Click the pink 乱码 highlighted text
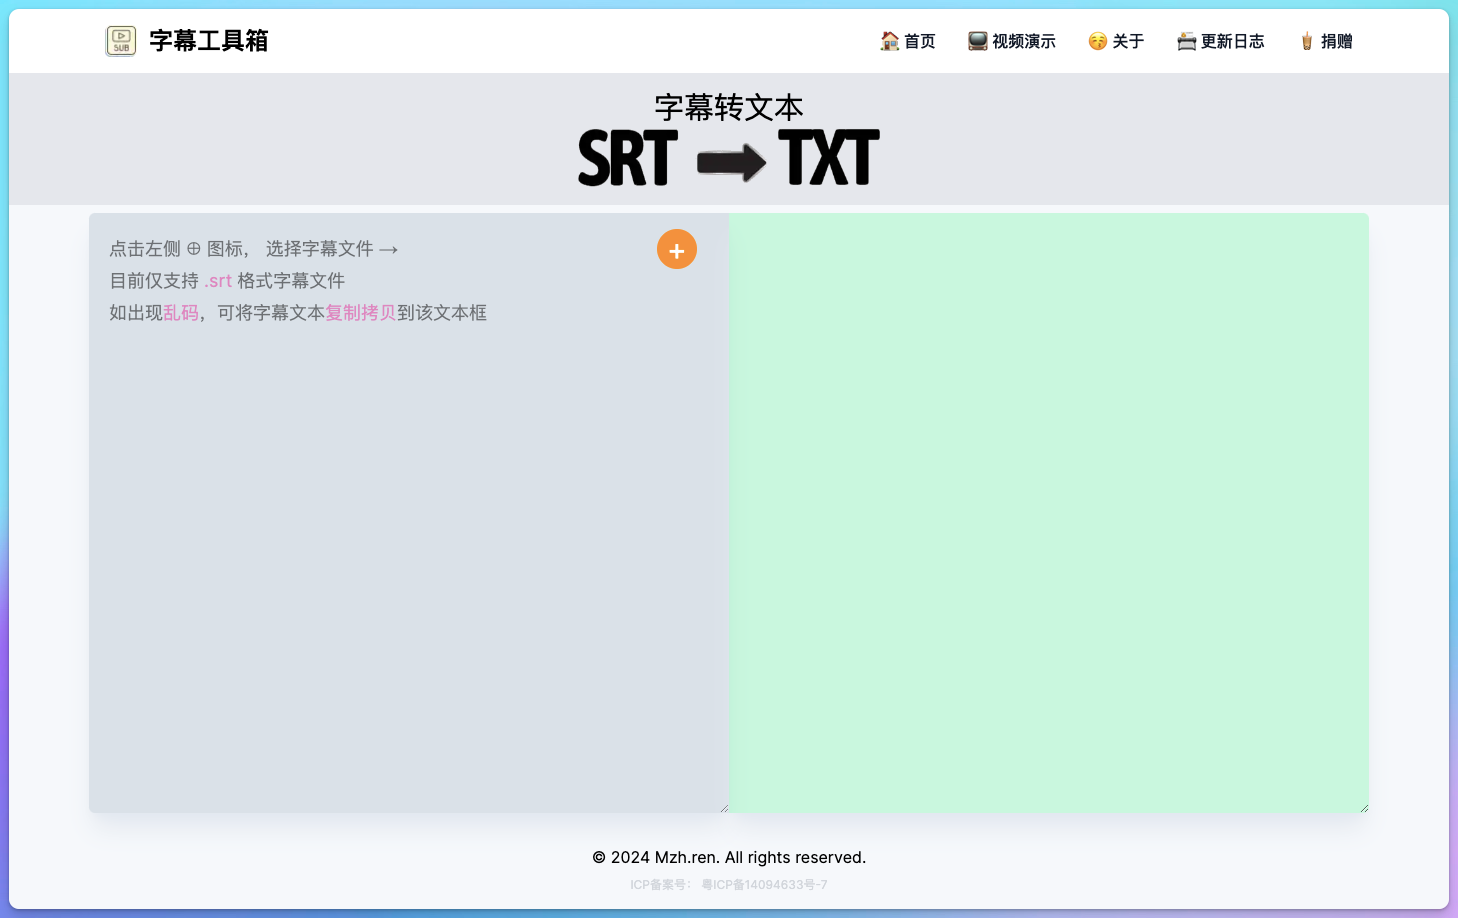Screen dimensions: 1458x918 pos(180,313)
